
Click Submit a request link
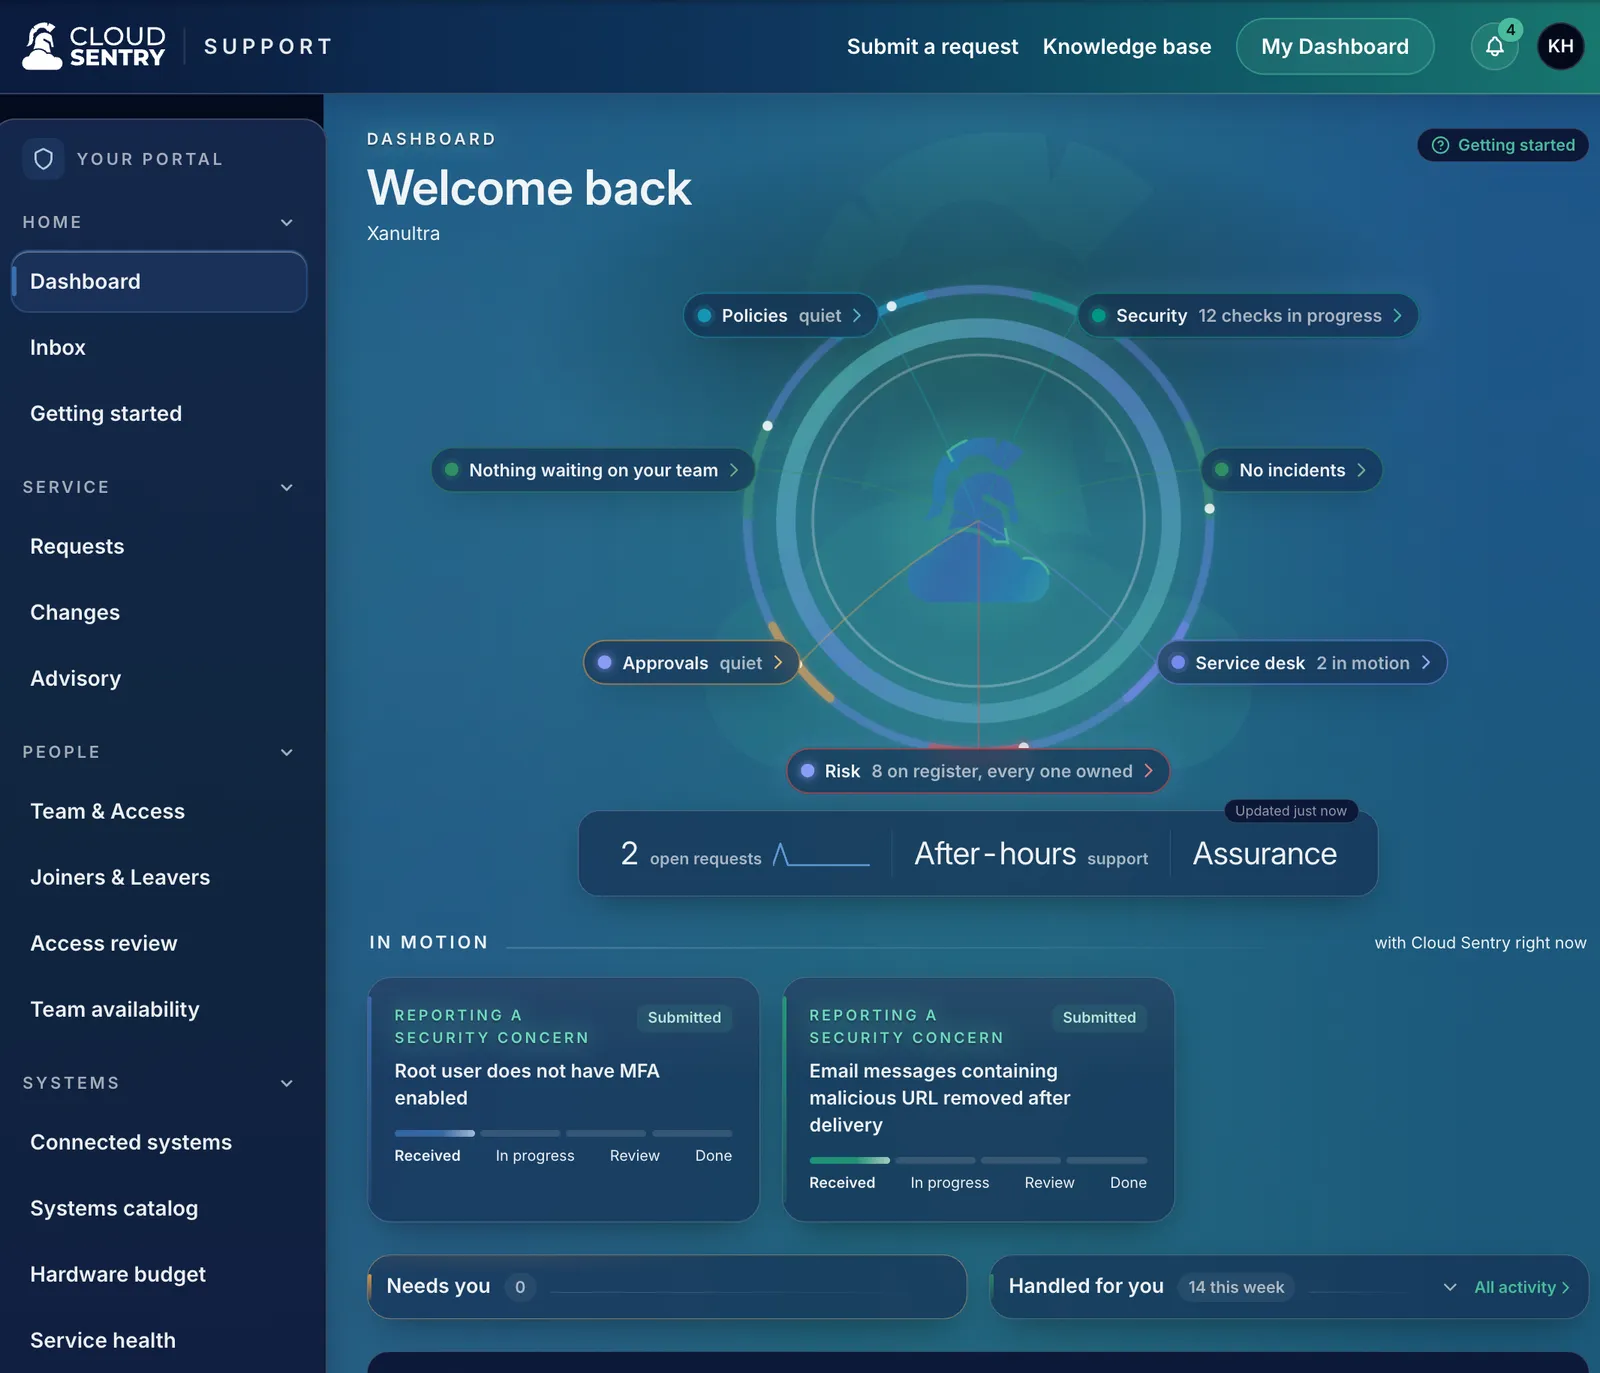[932, 47]
